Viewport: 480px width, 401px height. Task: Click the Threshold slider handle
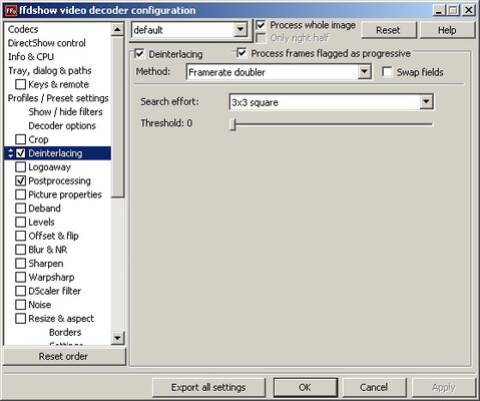[x=233, y=124]
